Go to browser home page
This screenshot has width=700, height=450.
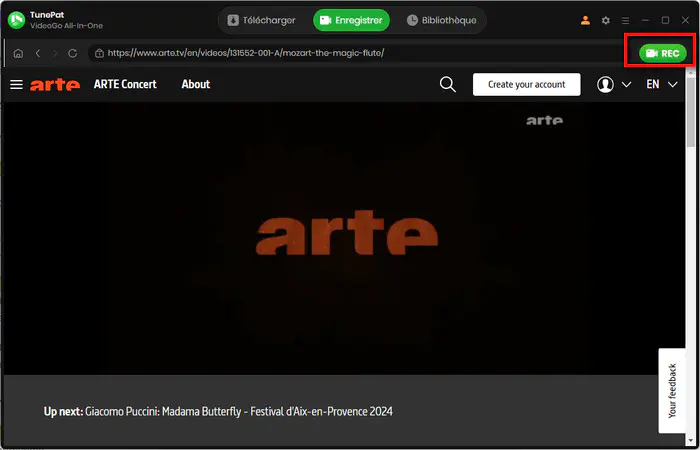click(x=18, y=54)
